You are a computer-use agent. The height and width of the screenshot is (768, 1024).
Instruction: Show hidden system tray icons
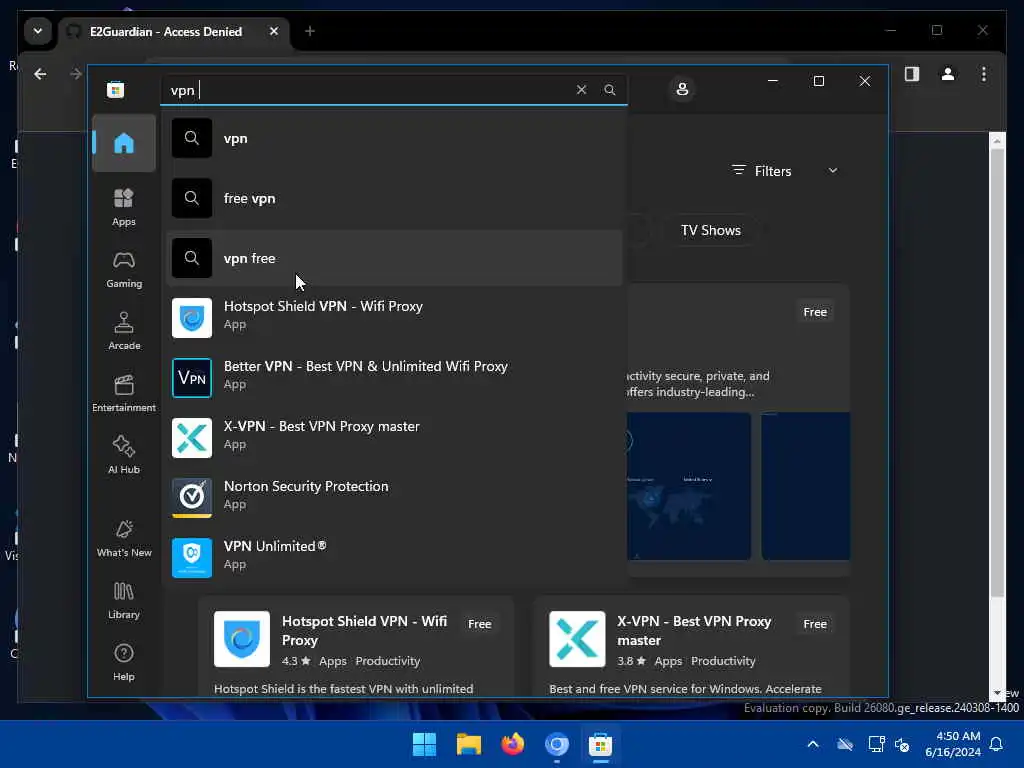(813, 744)
